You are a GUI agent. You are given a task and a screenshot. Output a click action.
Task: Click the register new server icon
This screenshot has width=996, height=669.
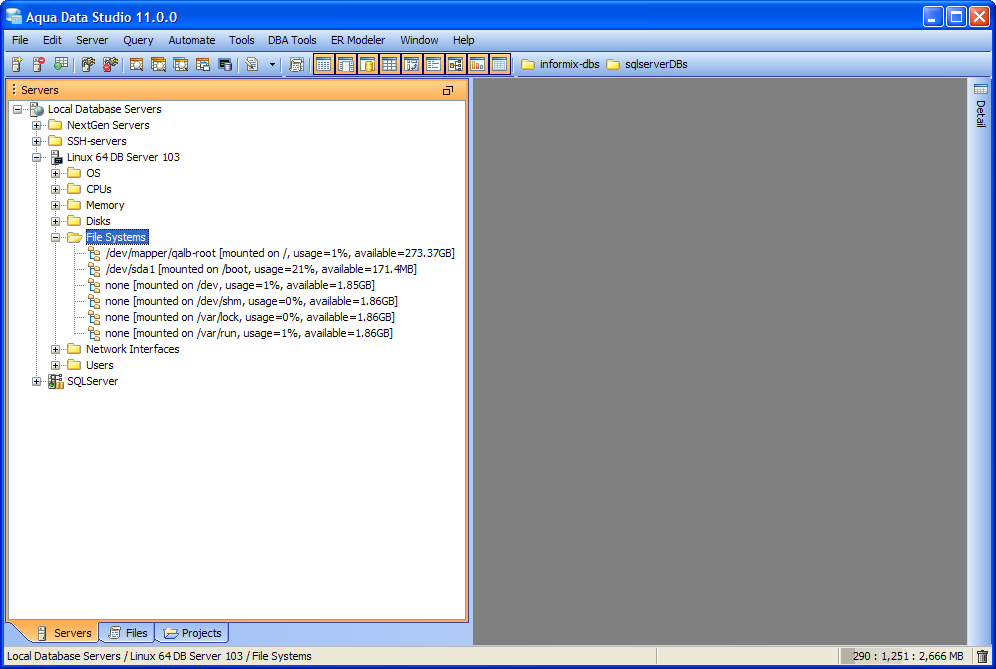click(17, 64)
